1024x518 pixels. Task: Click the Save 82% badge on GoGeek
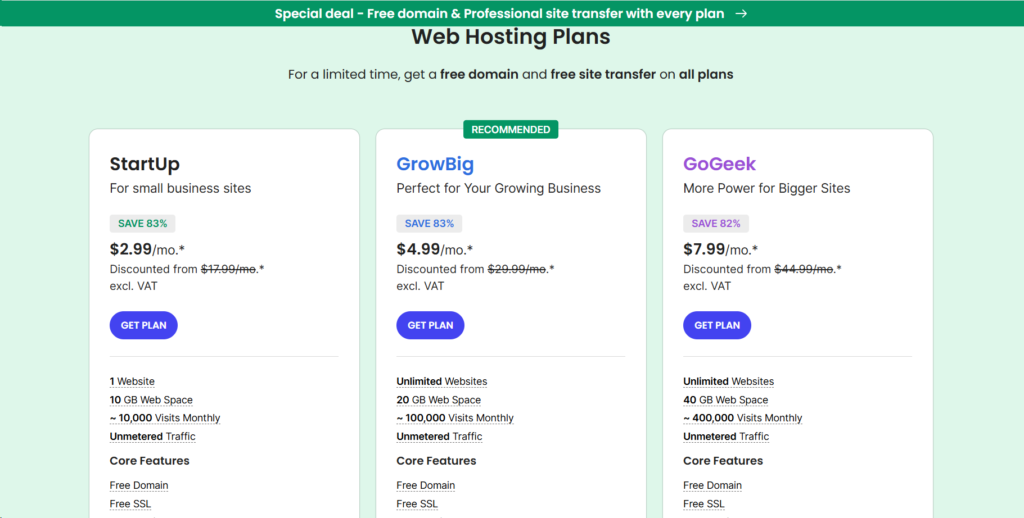click(x=716, y=223)
